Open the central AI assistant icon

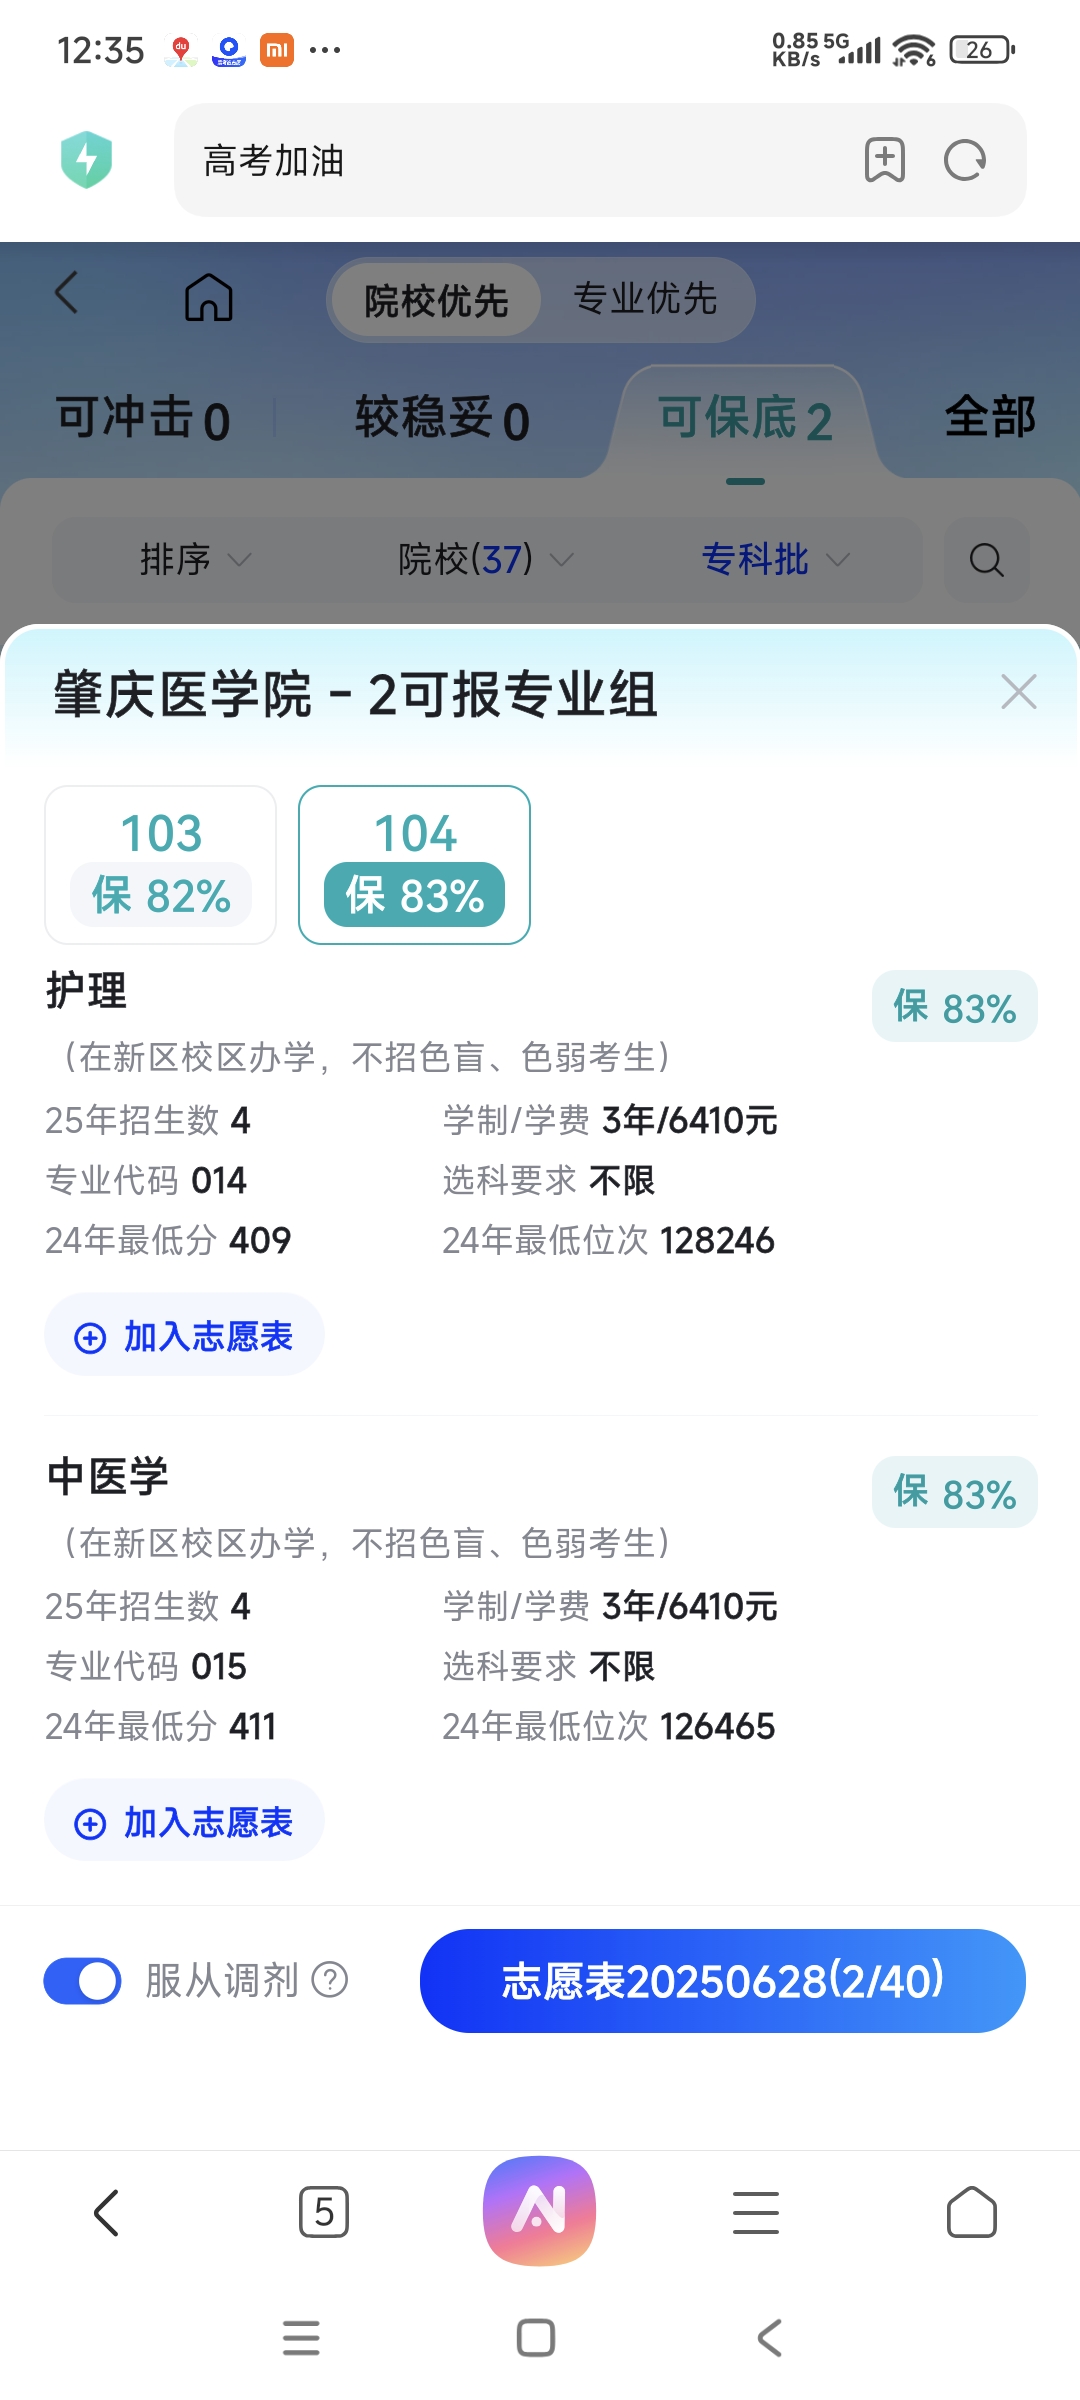[x=539, y=2210]
